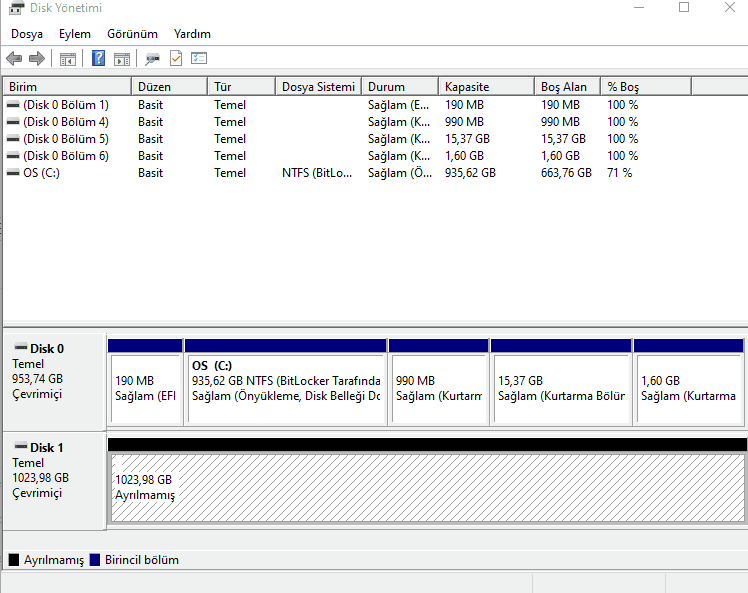Select the 990 MB recovery partition block
Image resolution: width=748 pixels, height=593 pixels.
[438, 382]
